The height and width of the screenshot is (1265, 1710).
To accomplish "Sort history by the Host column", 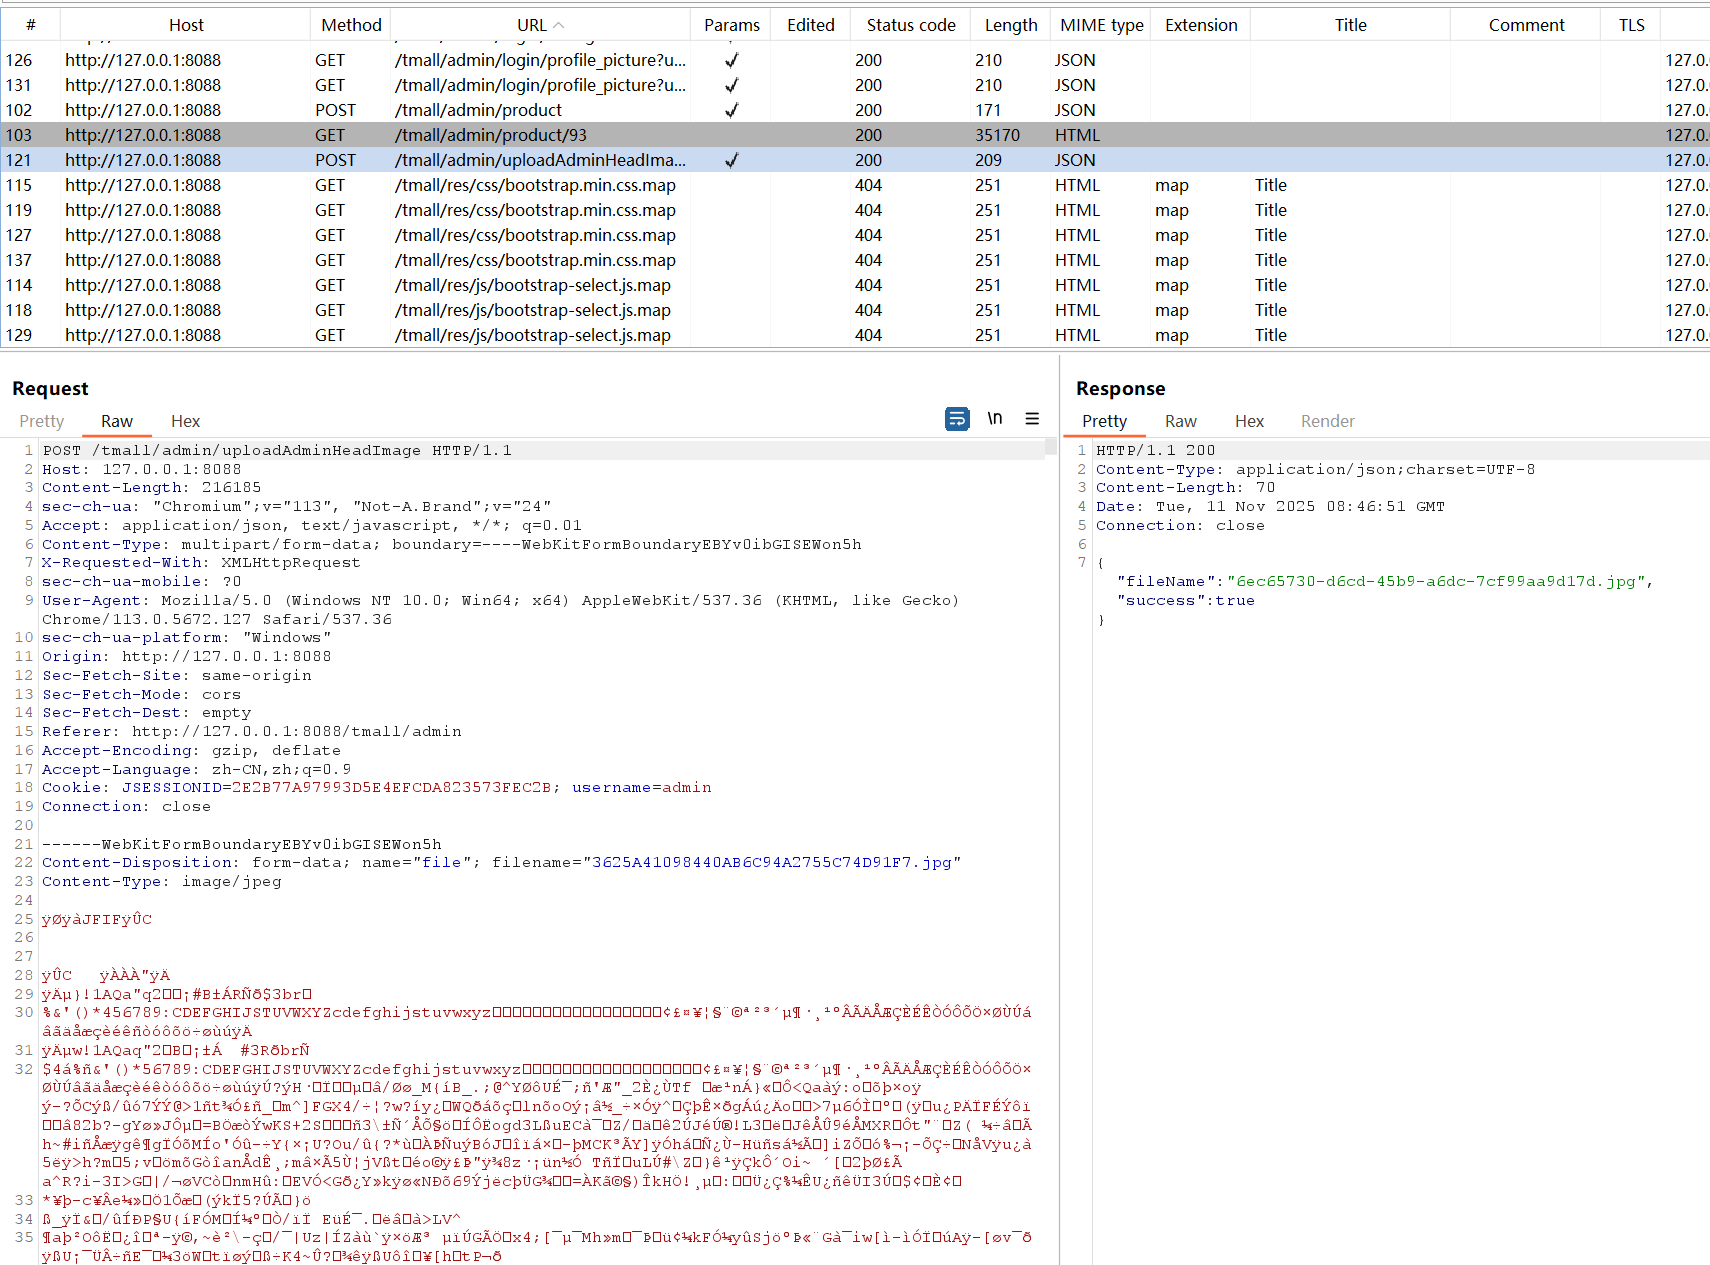I will coord(186,25).
